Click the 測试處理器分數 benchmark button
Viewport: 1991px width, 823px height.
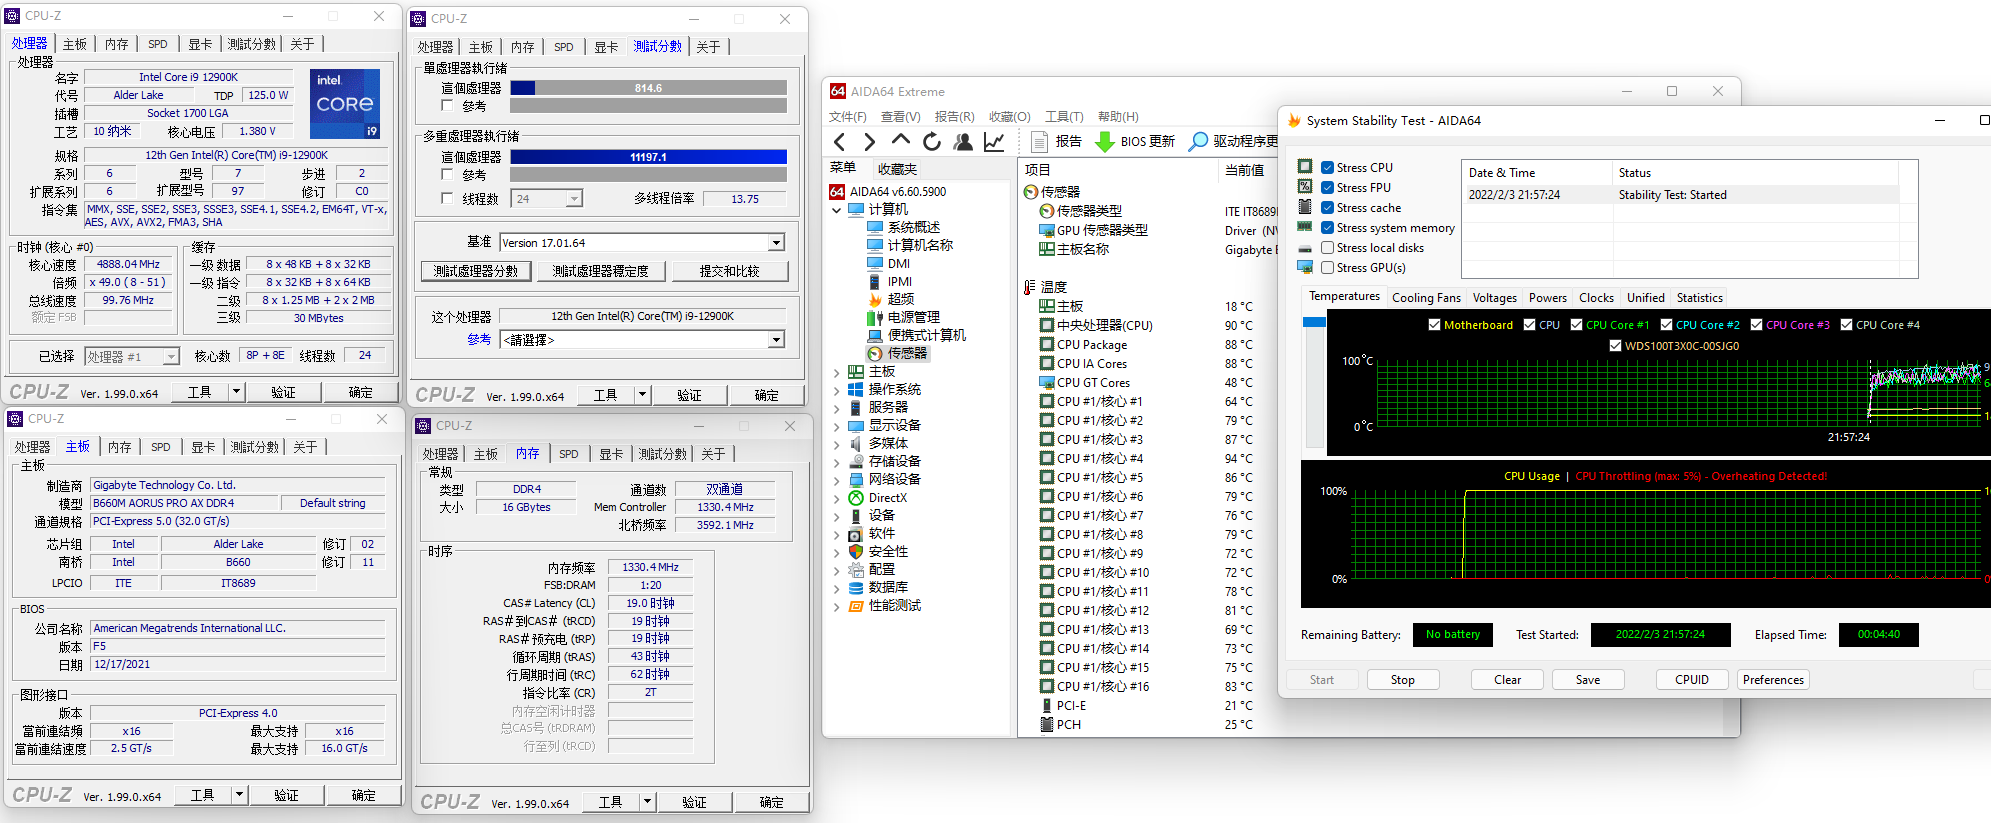point(476,271)
